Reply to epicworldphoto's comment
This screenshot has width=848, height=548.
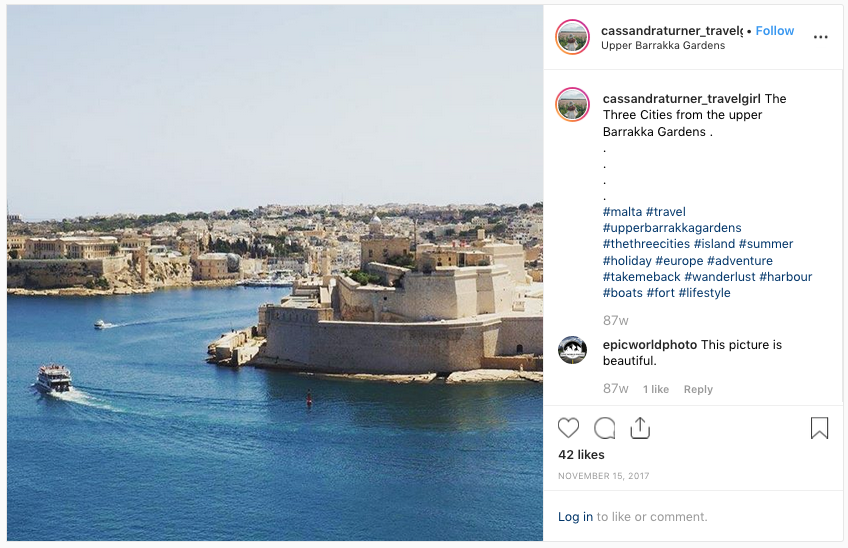pyautogui.click(x=698, y=389)
